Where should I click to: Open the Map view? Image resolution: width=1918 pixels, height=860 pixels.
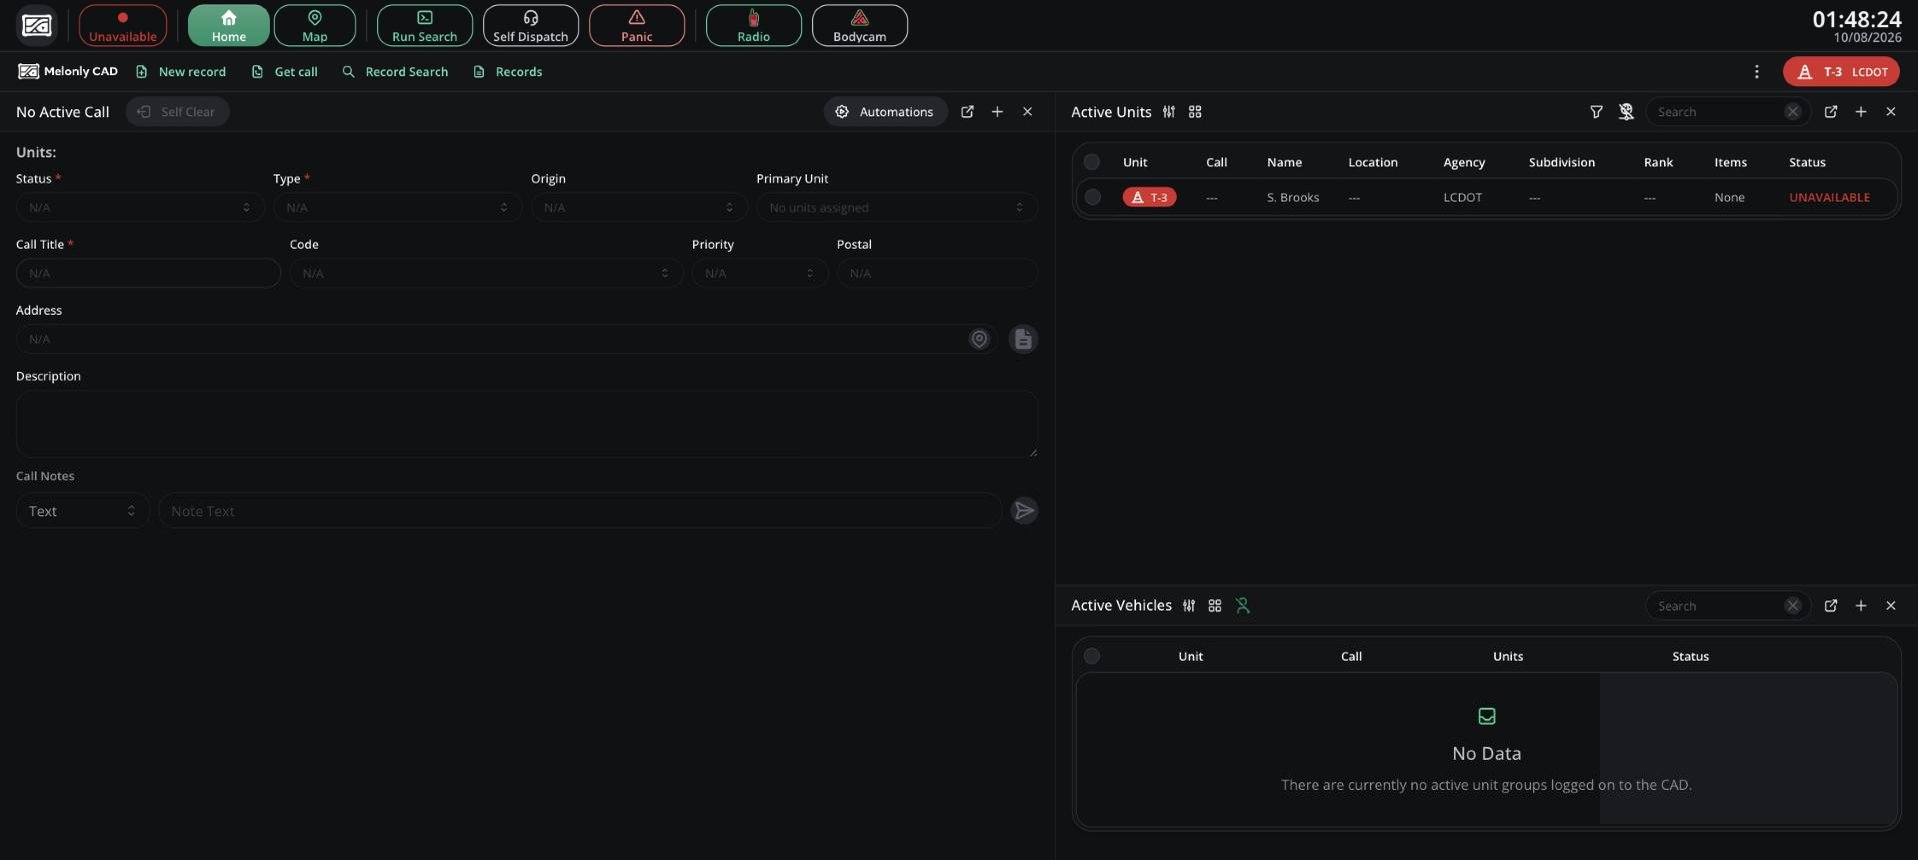tap(315, 25)
